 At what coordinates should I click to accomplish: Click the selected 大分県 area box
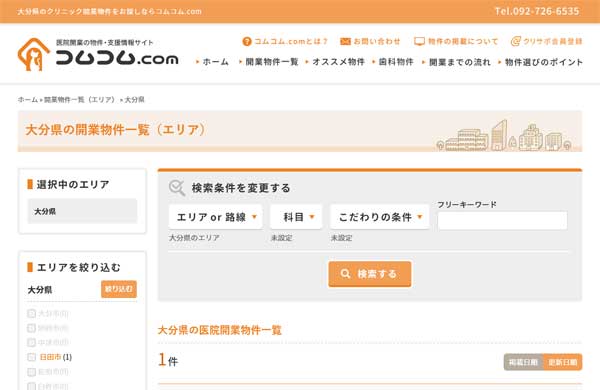coord(82,211)
